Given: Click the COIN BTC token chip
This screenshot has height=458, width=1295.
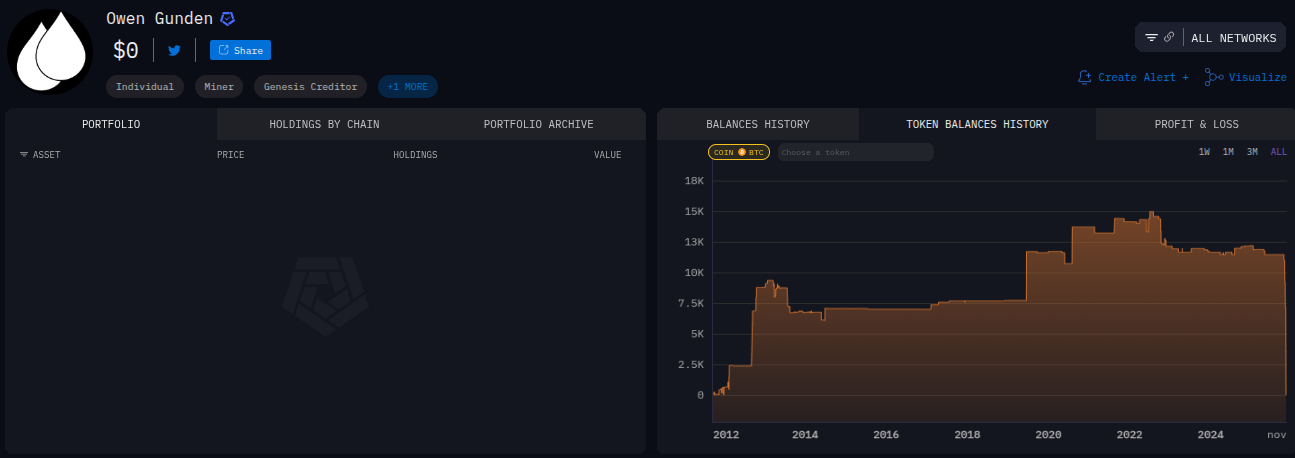Looking at the screenshot, I should [739, 152].
